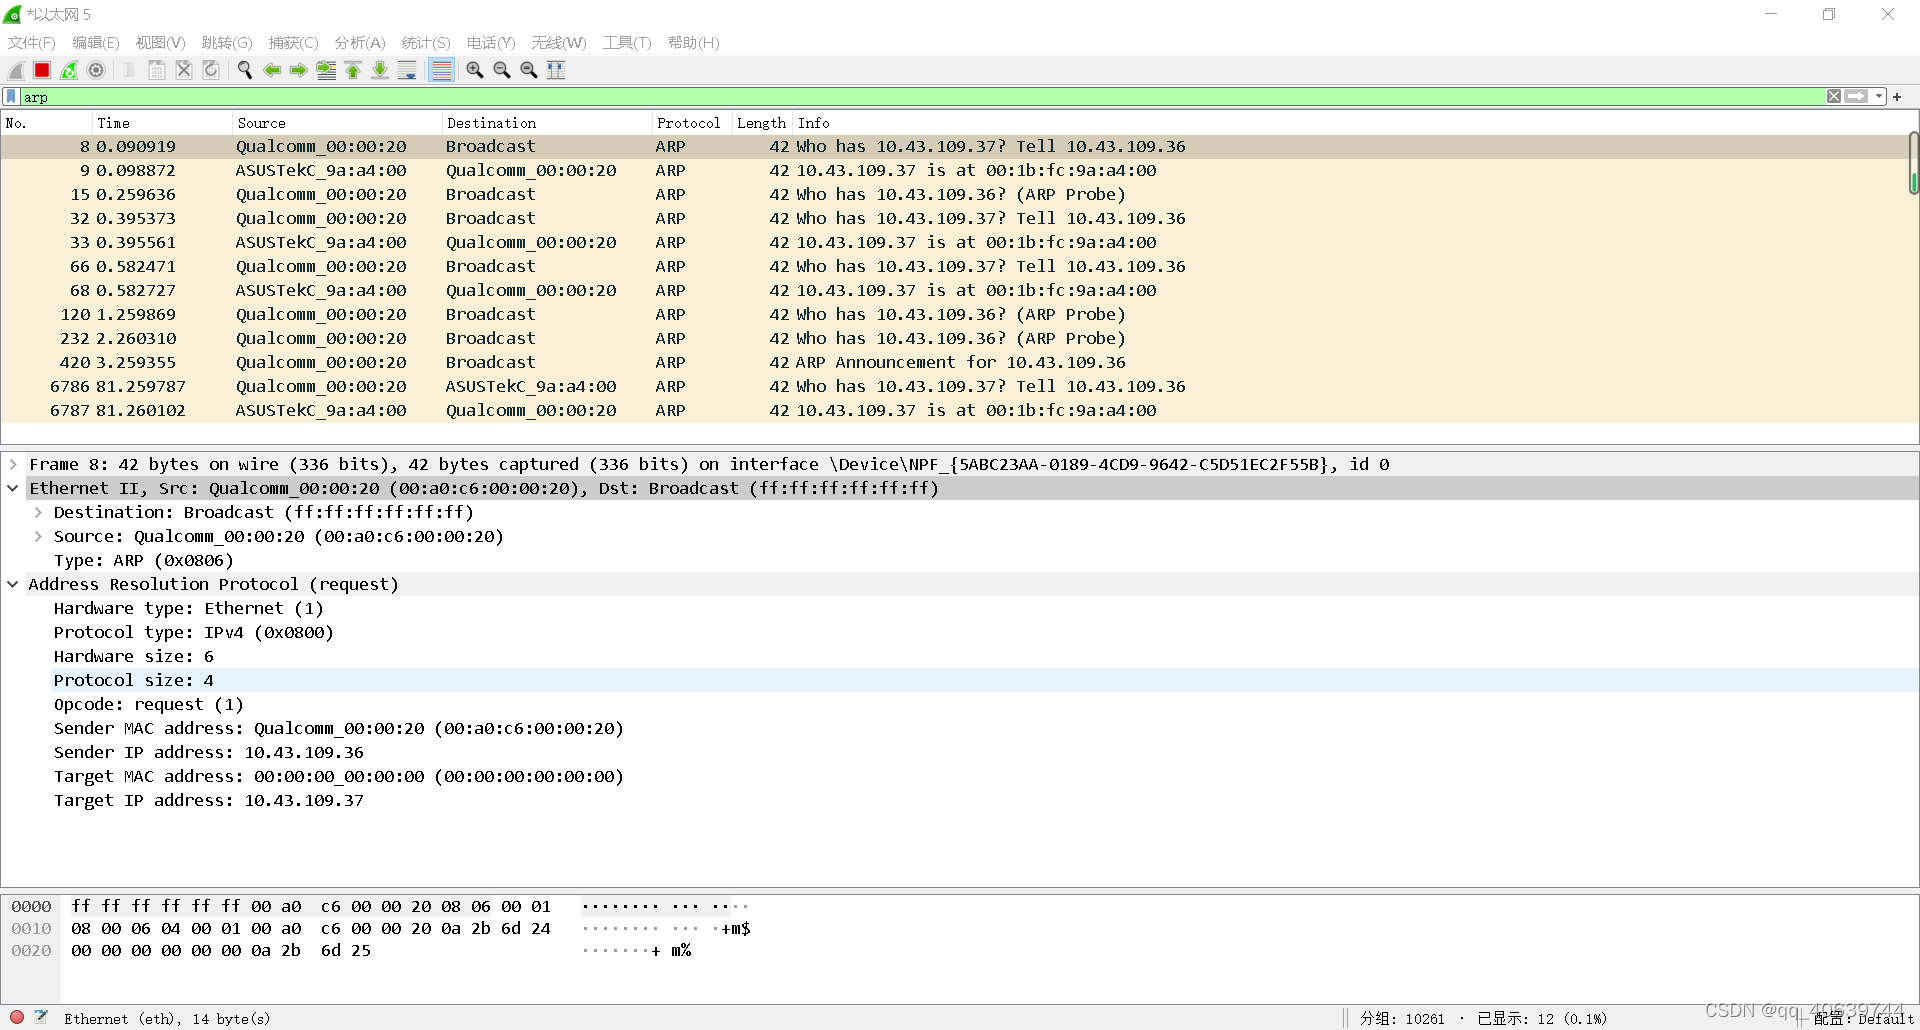Select Sender IP address field
Screen dimensions: 1920x1030
point(209,752)
